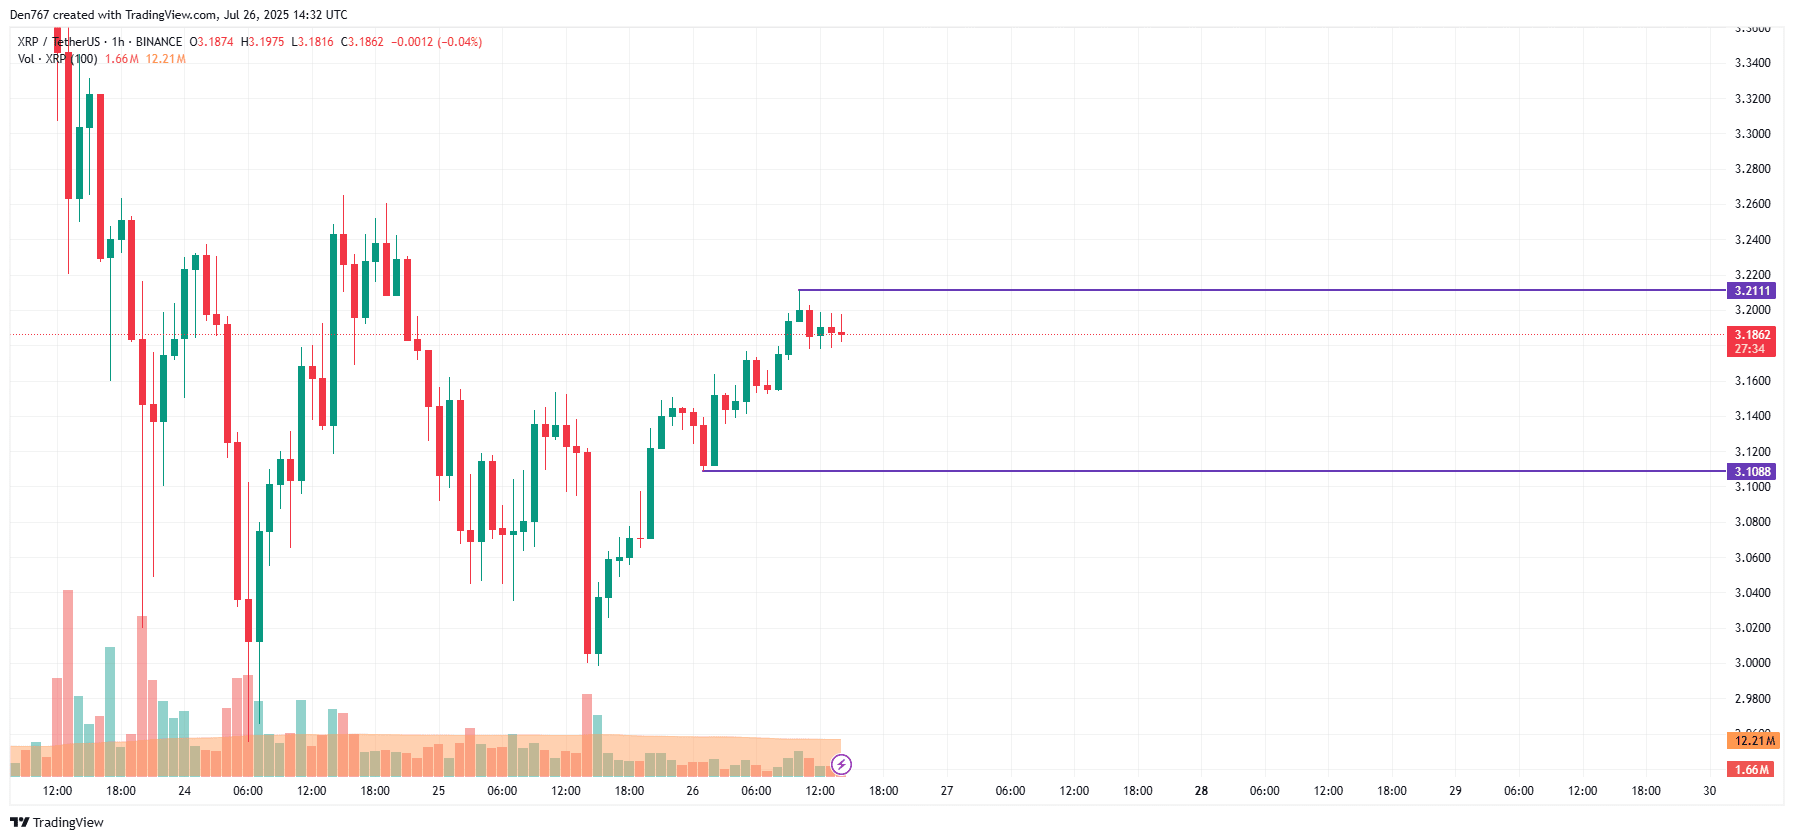Click the bold 28 date label on time axis
1794x840 pixels.
point(1201,791)
